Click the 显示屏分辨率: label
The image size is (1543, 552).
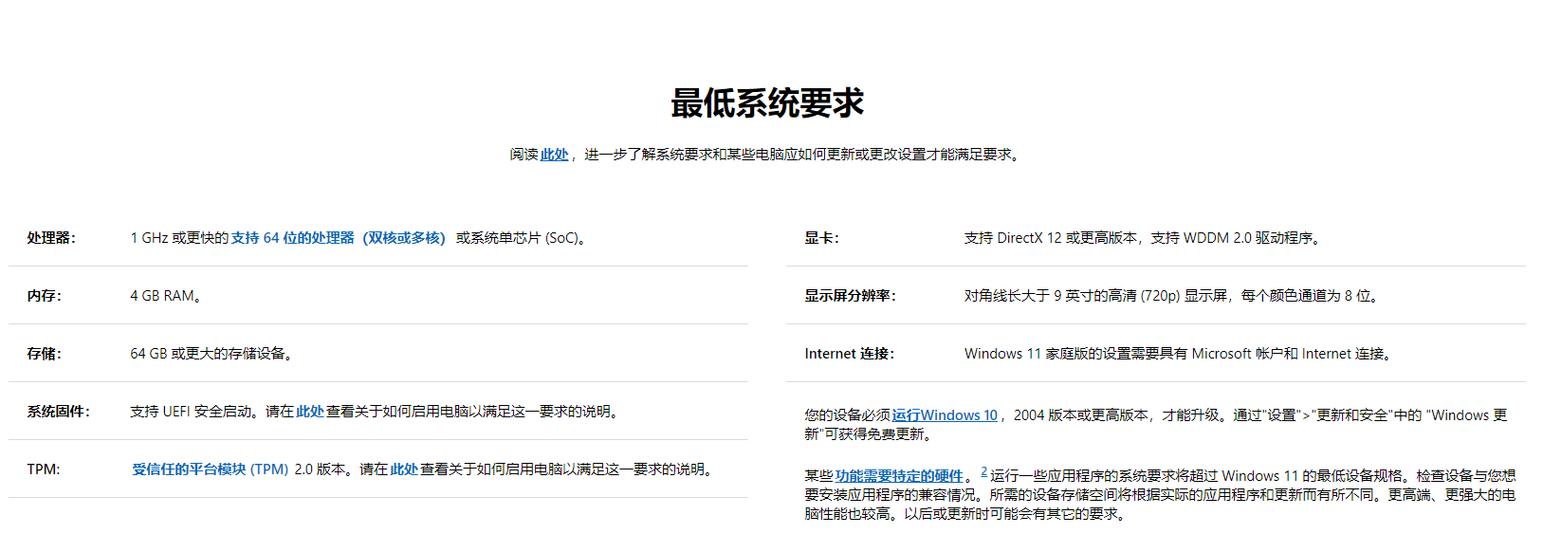click(x=850, y=296)
